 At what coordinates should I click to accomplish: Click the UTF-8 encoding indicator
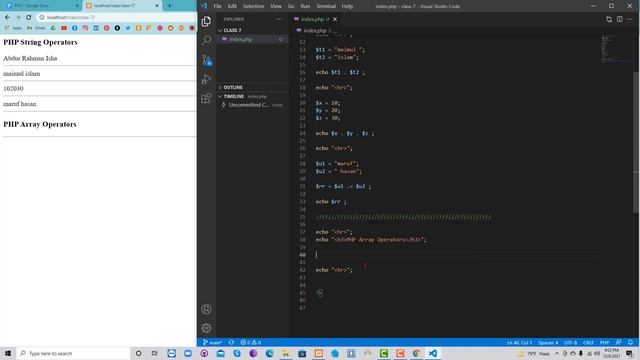click(x=570, y=342)
